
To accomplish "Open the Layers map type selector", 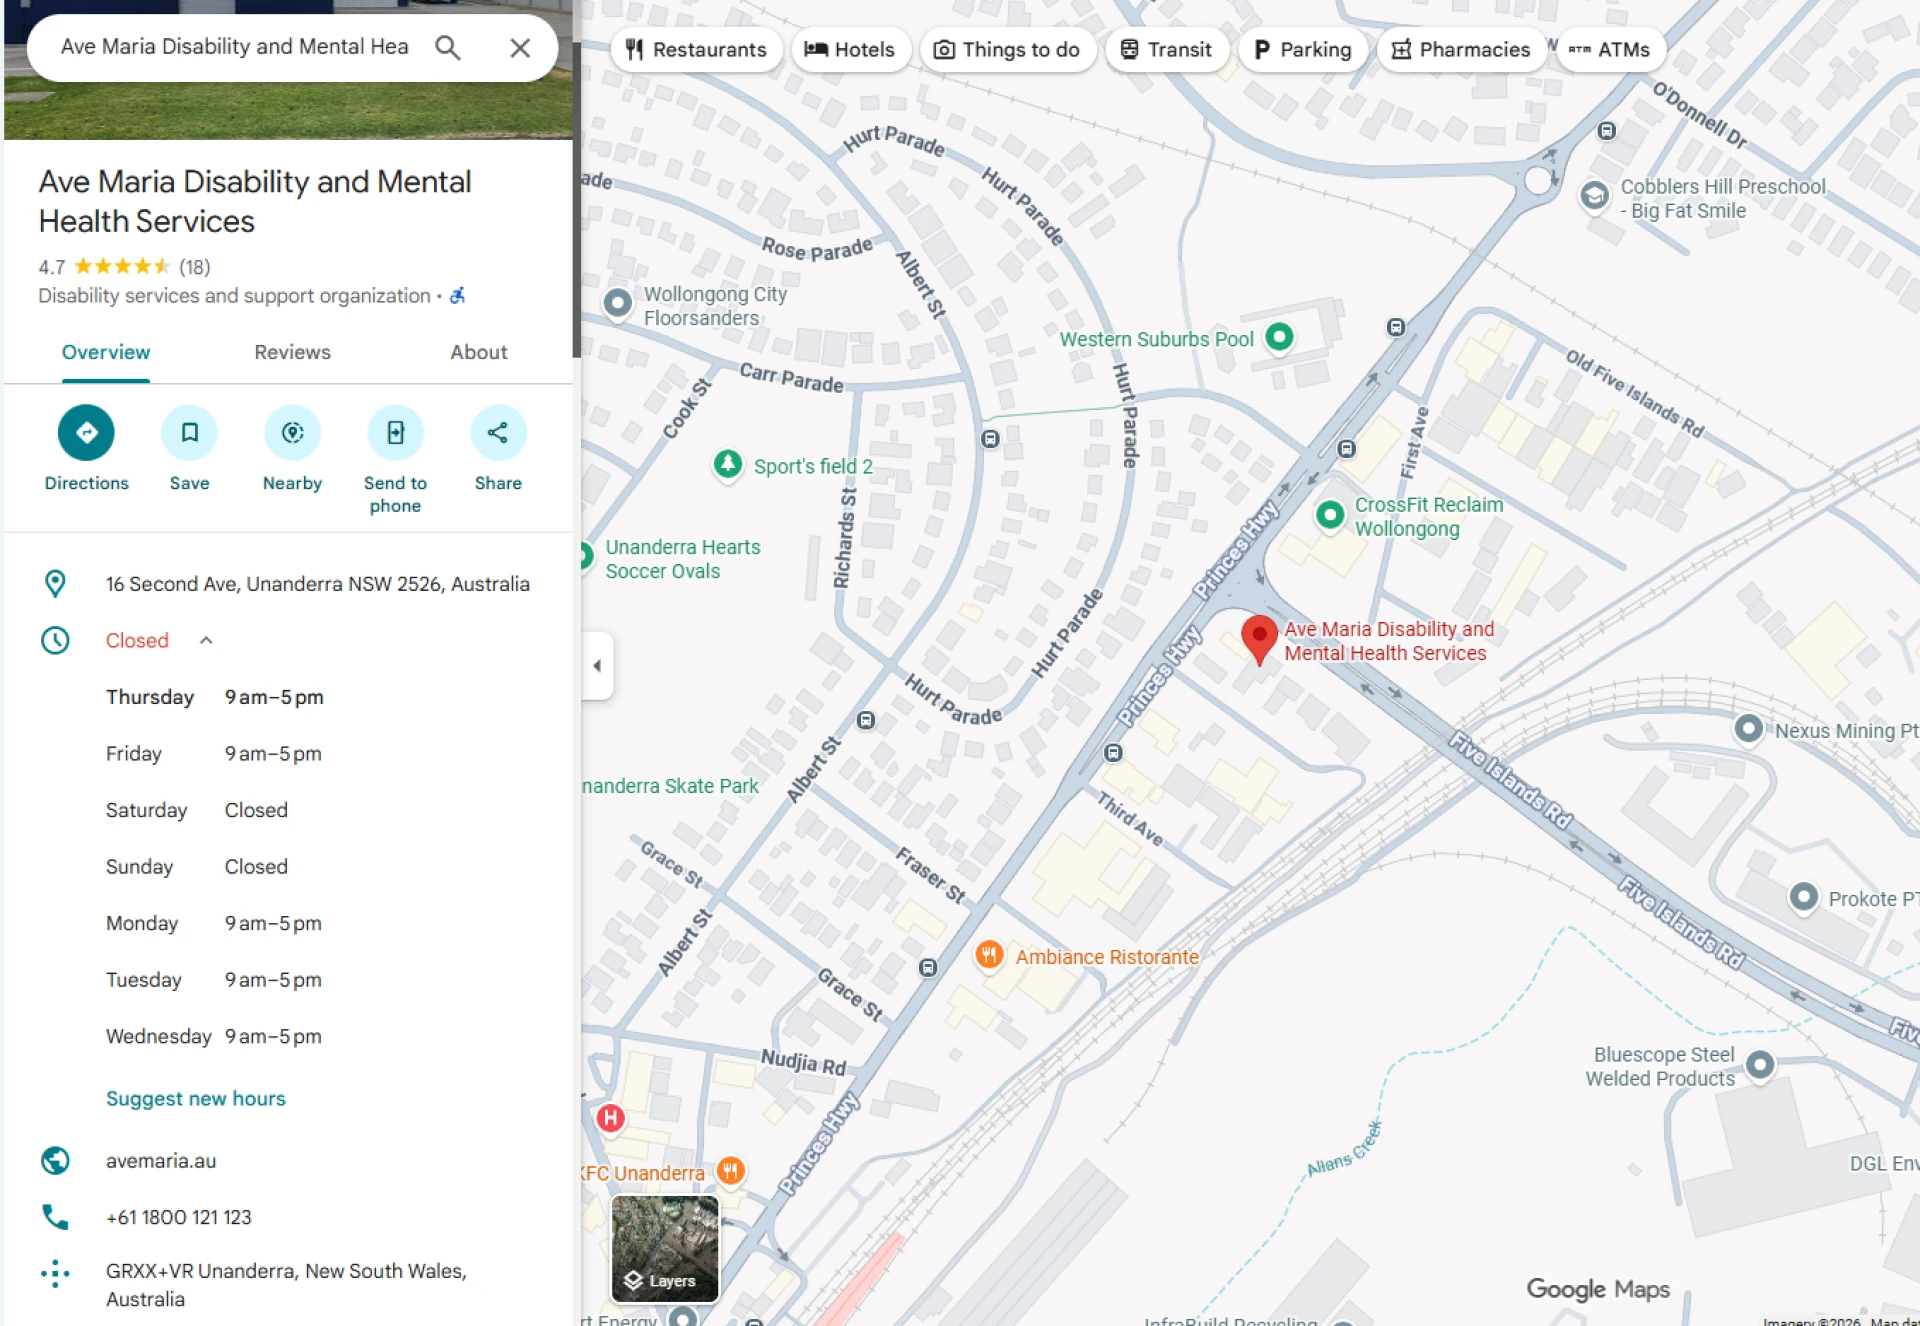I will point(665,1249).
